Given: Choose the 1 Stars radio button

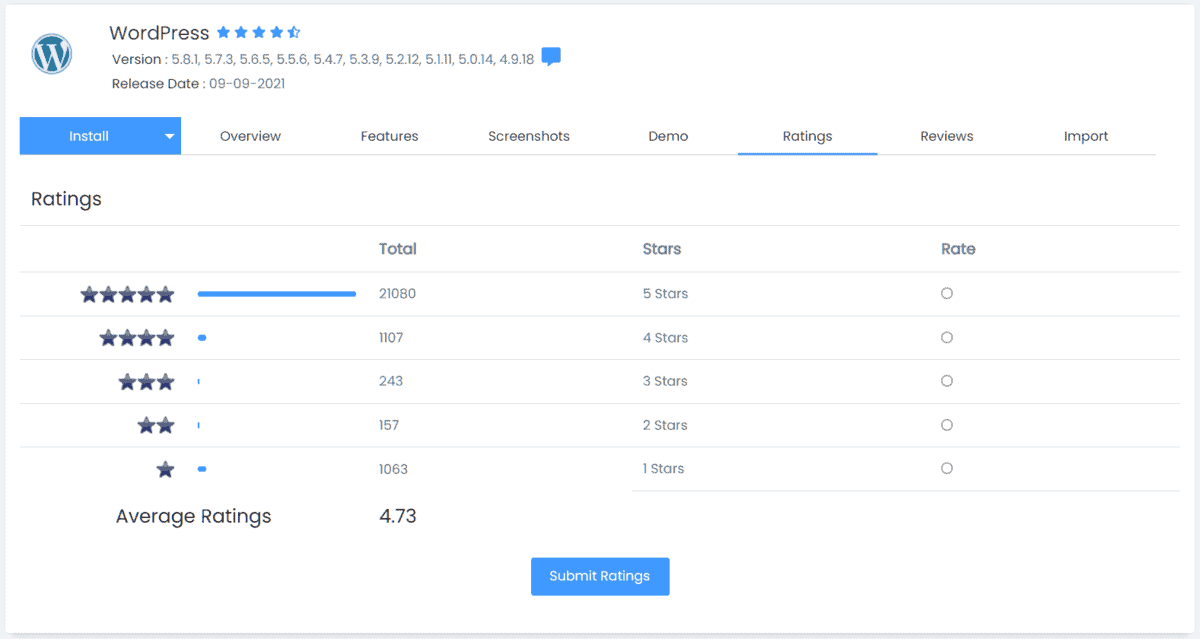Looking at the screenshot, I should point(947,468).
